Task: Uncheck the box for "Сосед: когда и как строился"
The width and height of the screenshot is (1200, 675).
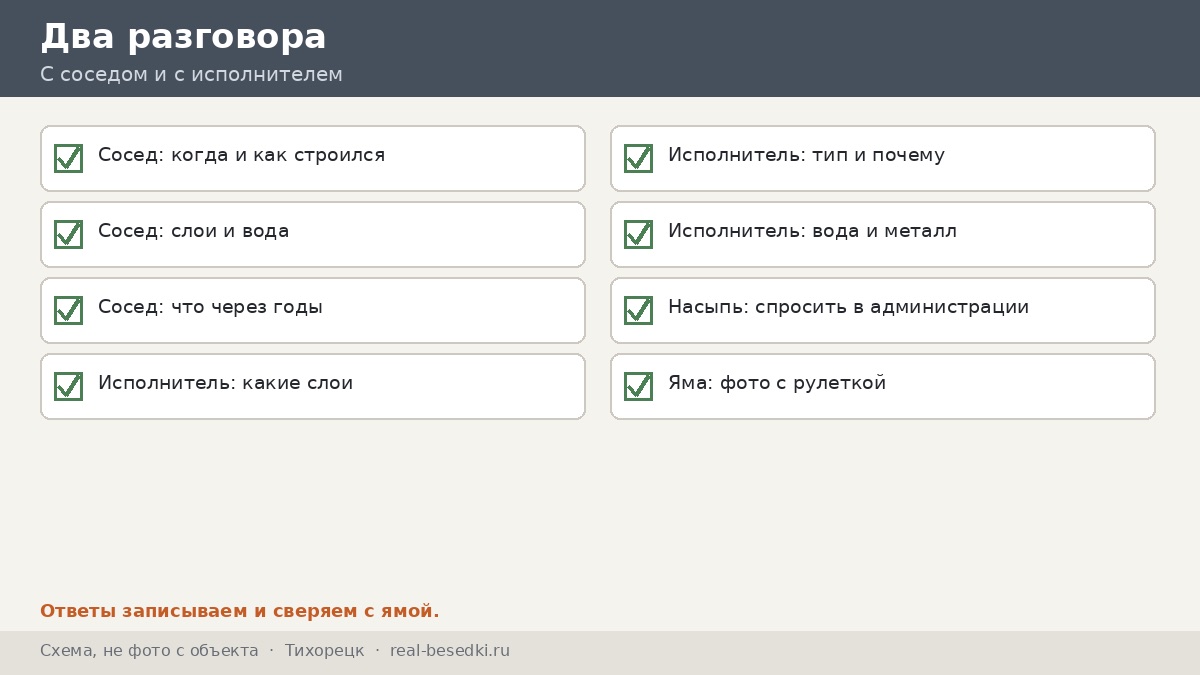Action: click(x=68, y=158)
